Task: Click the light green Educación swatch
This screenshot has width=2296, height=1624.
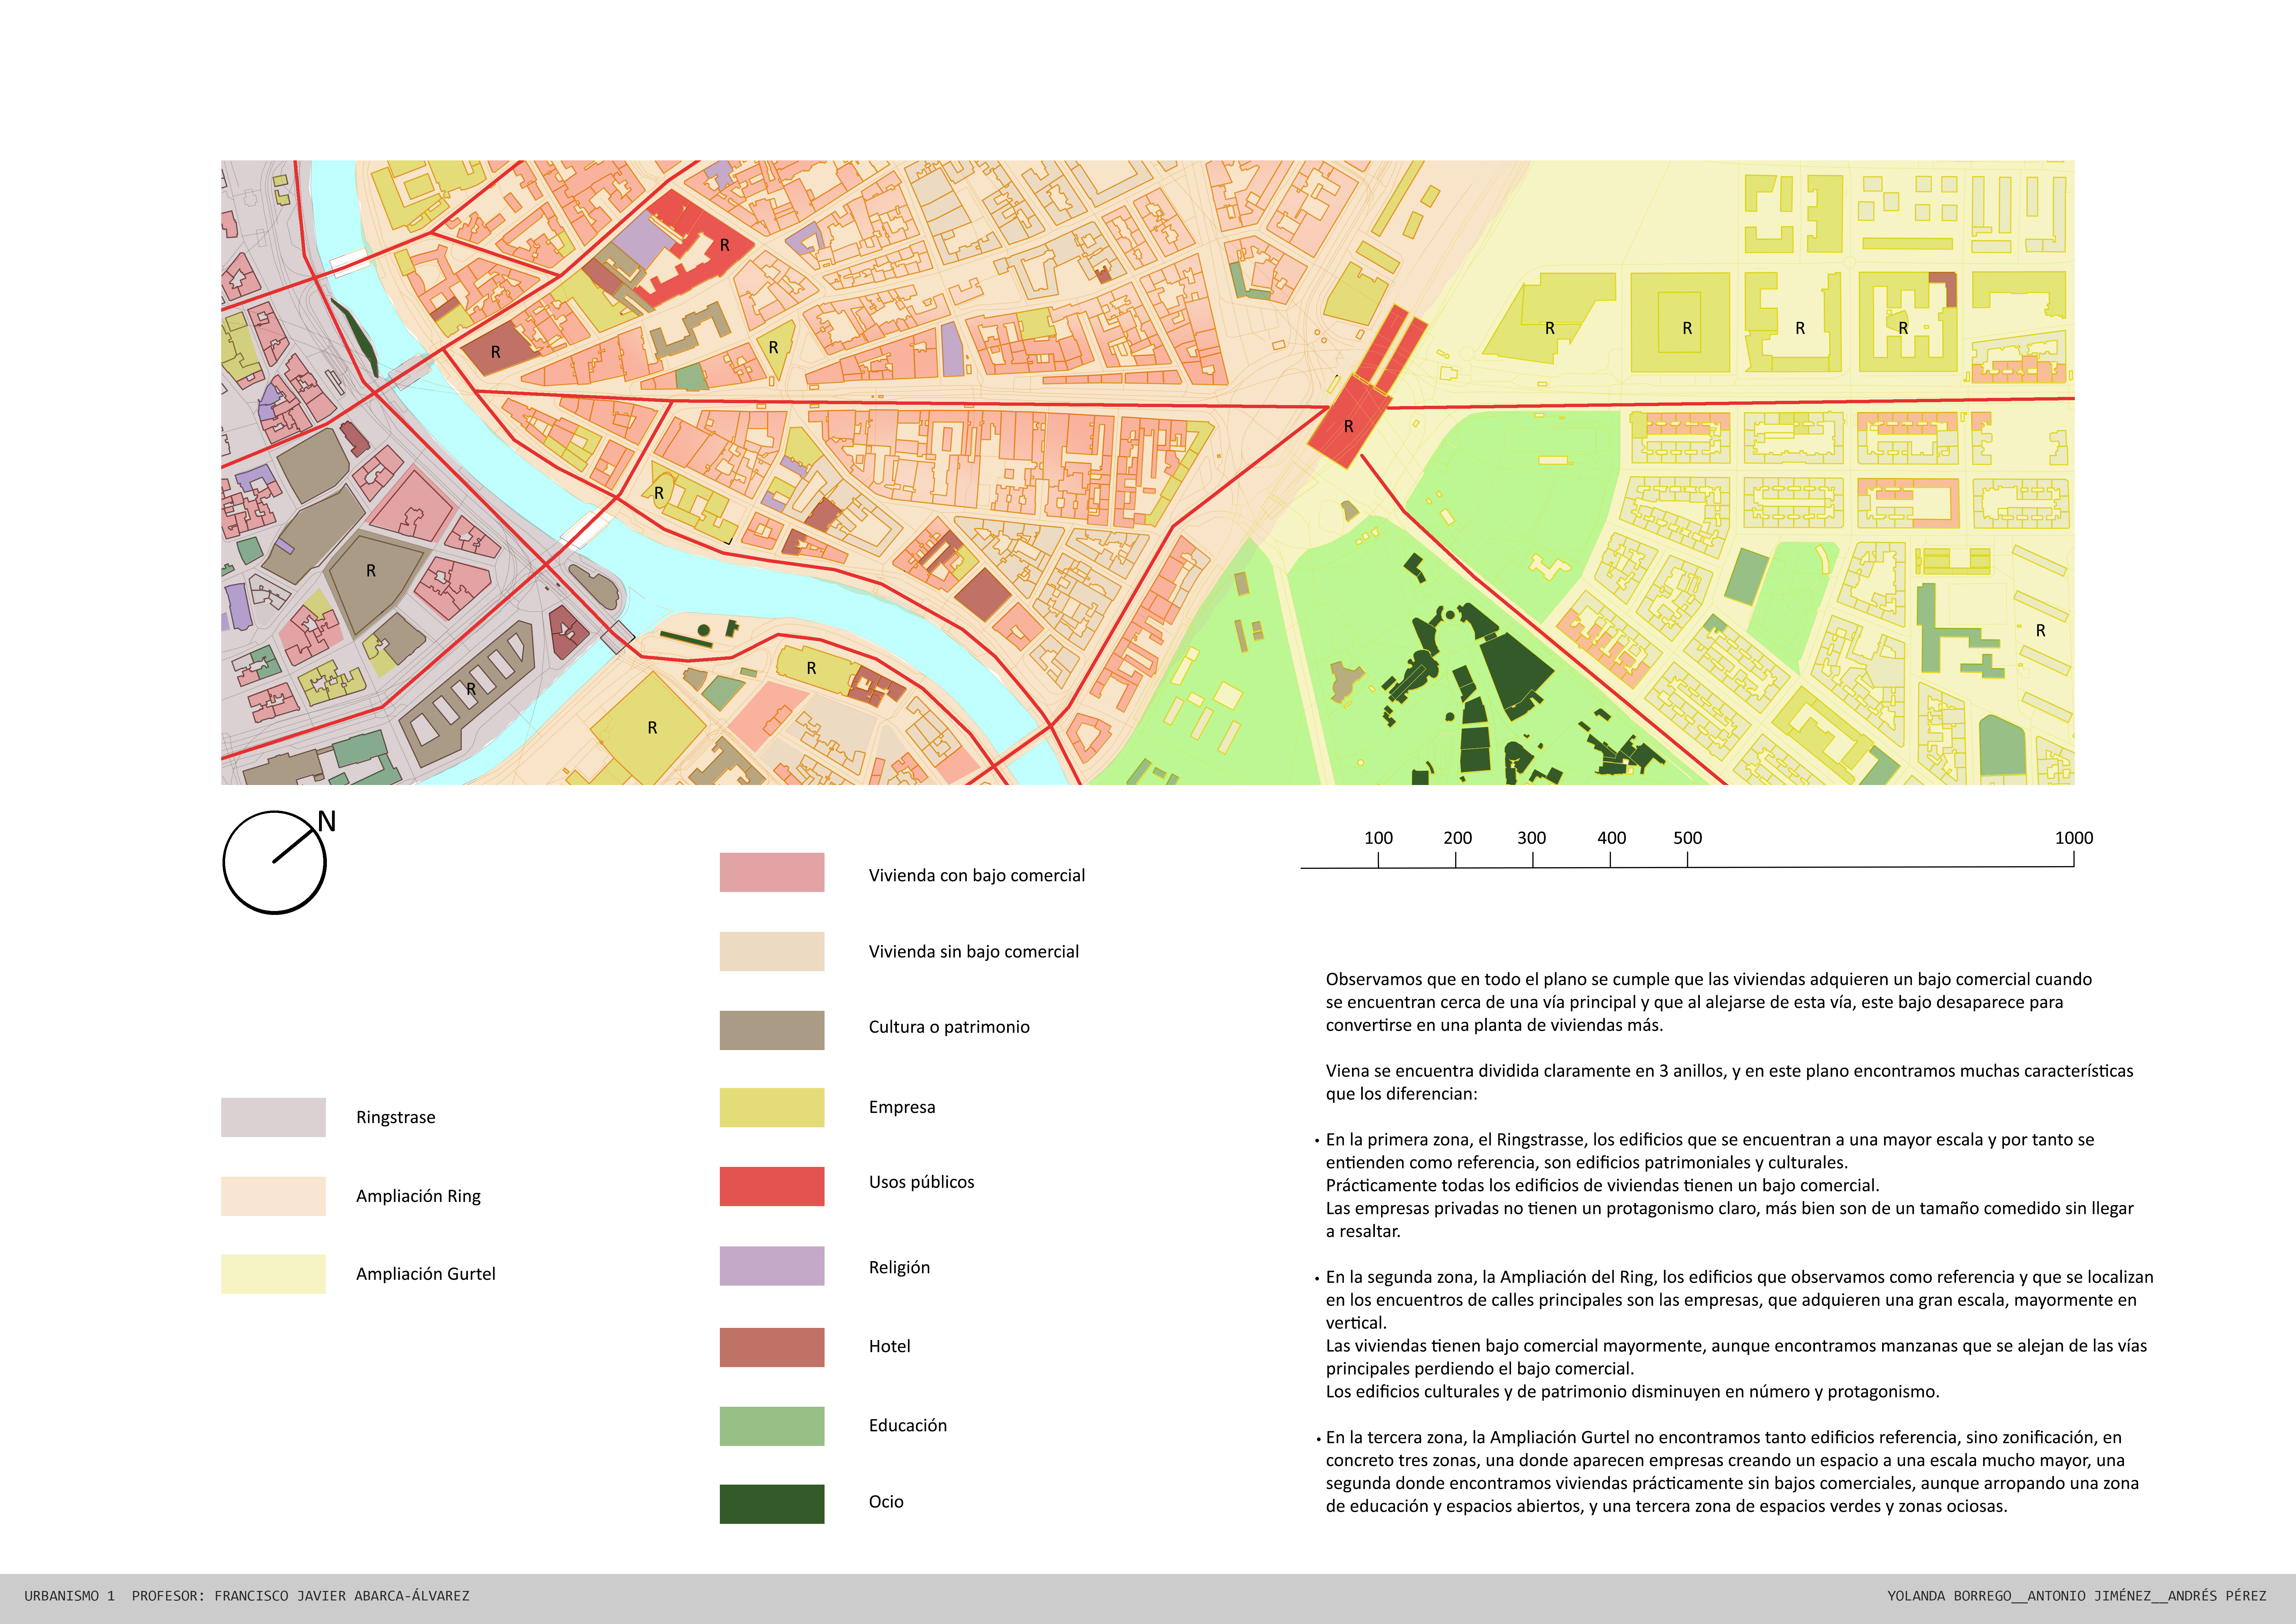Action: click(772, 1426)
